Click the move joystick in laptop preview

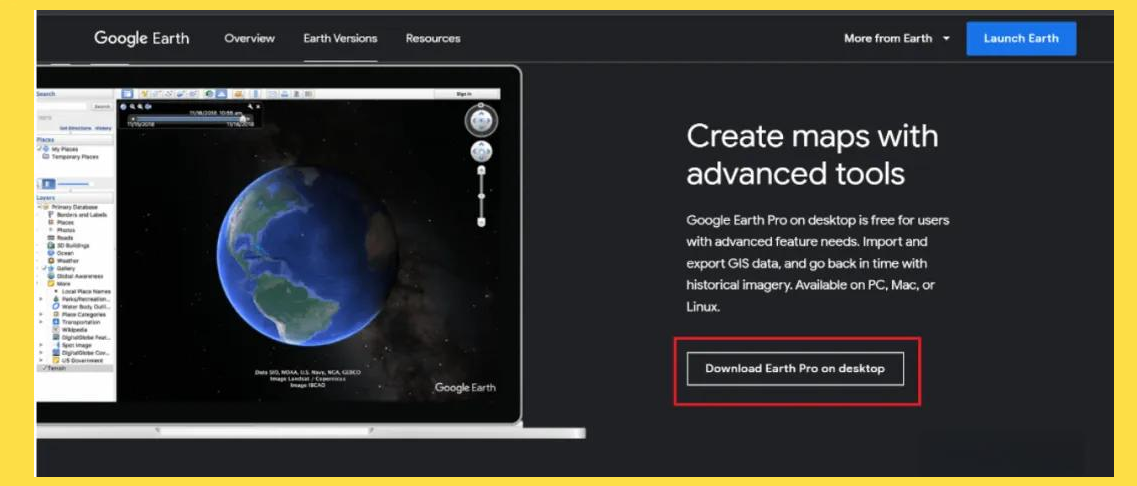(x=481, y=152)
